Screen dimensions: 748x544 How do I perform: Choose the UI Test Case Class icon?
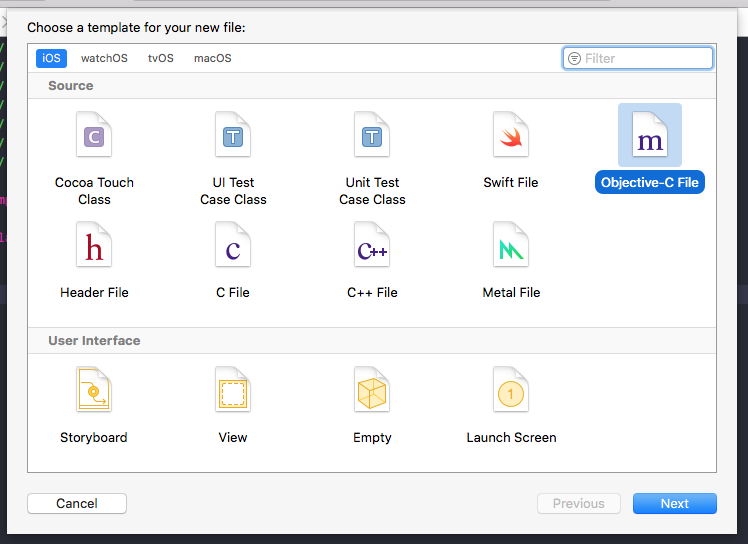click(233, 135)
